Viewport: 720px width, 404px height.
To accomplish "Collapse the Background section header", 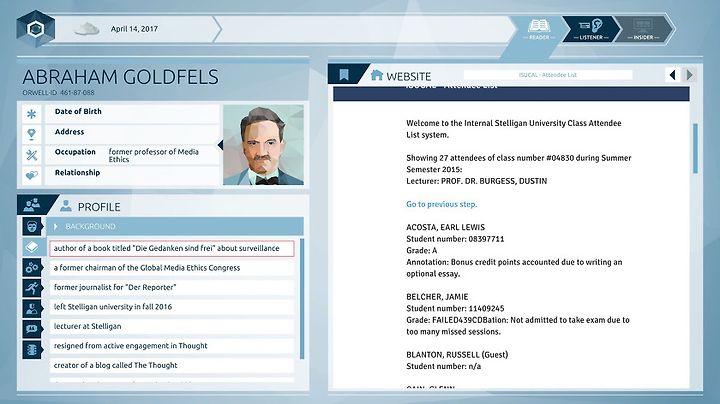I will coord(175,226).
